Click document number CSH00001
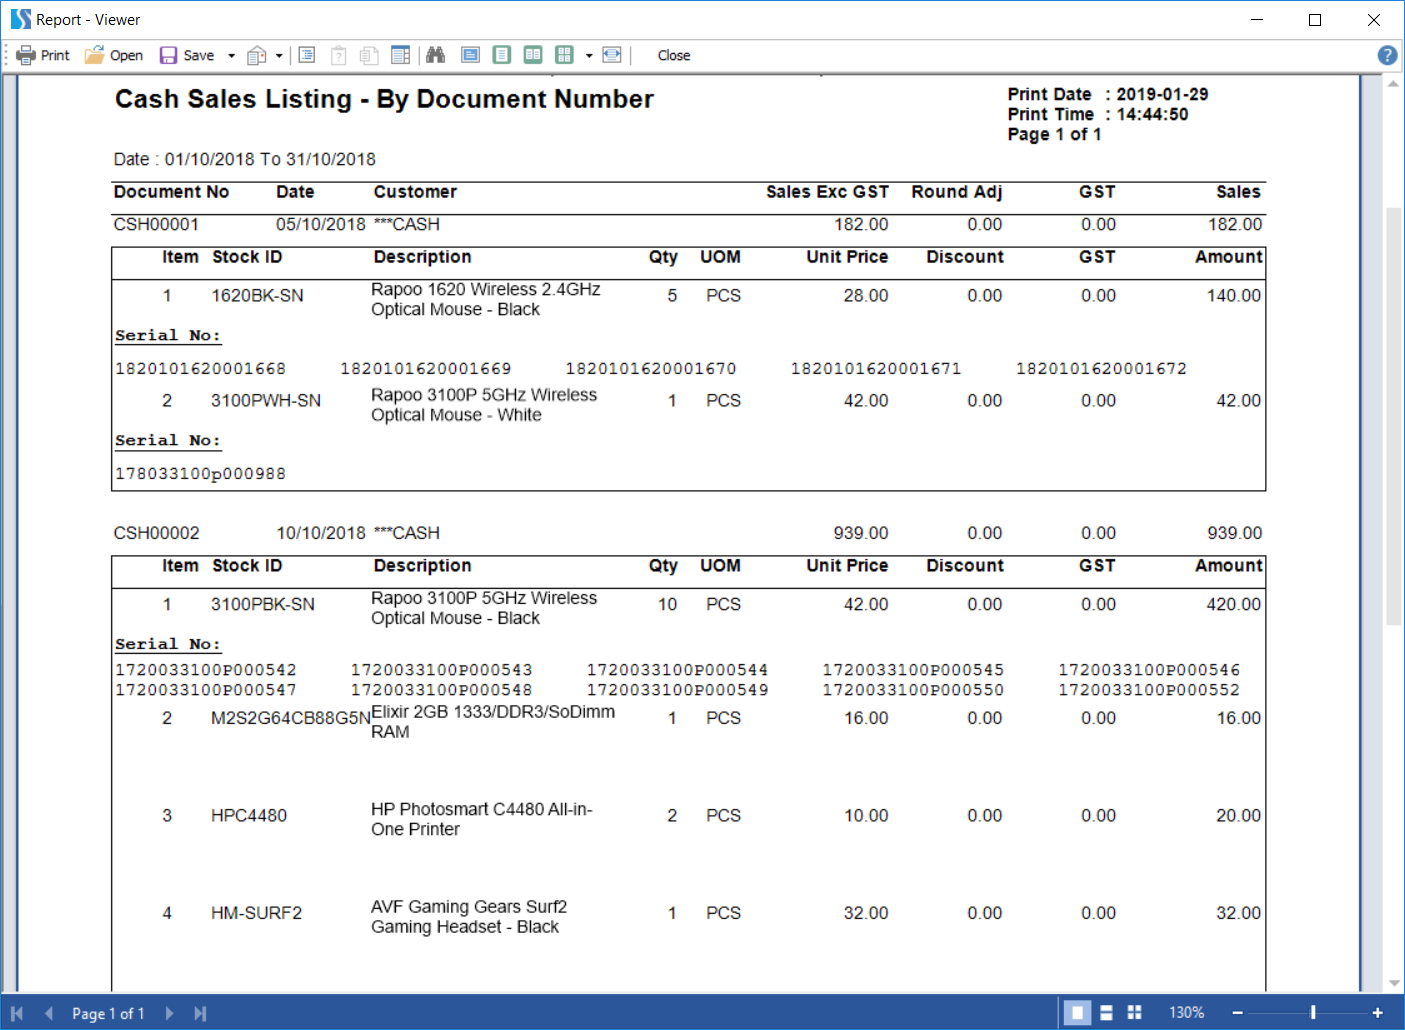1405x1030 pixels. 156,224
